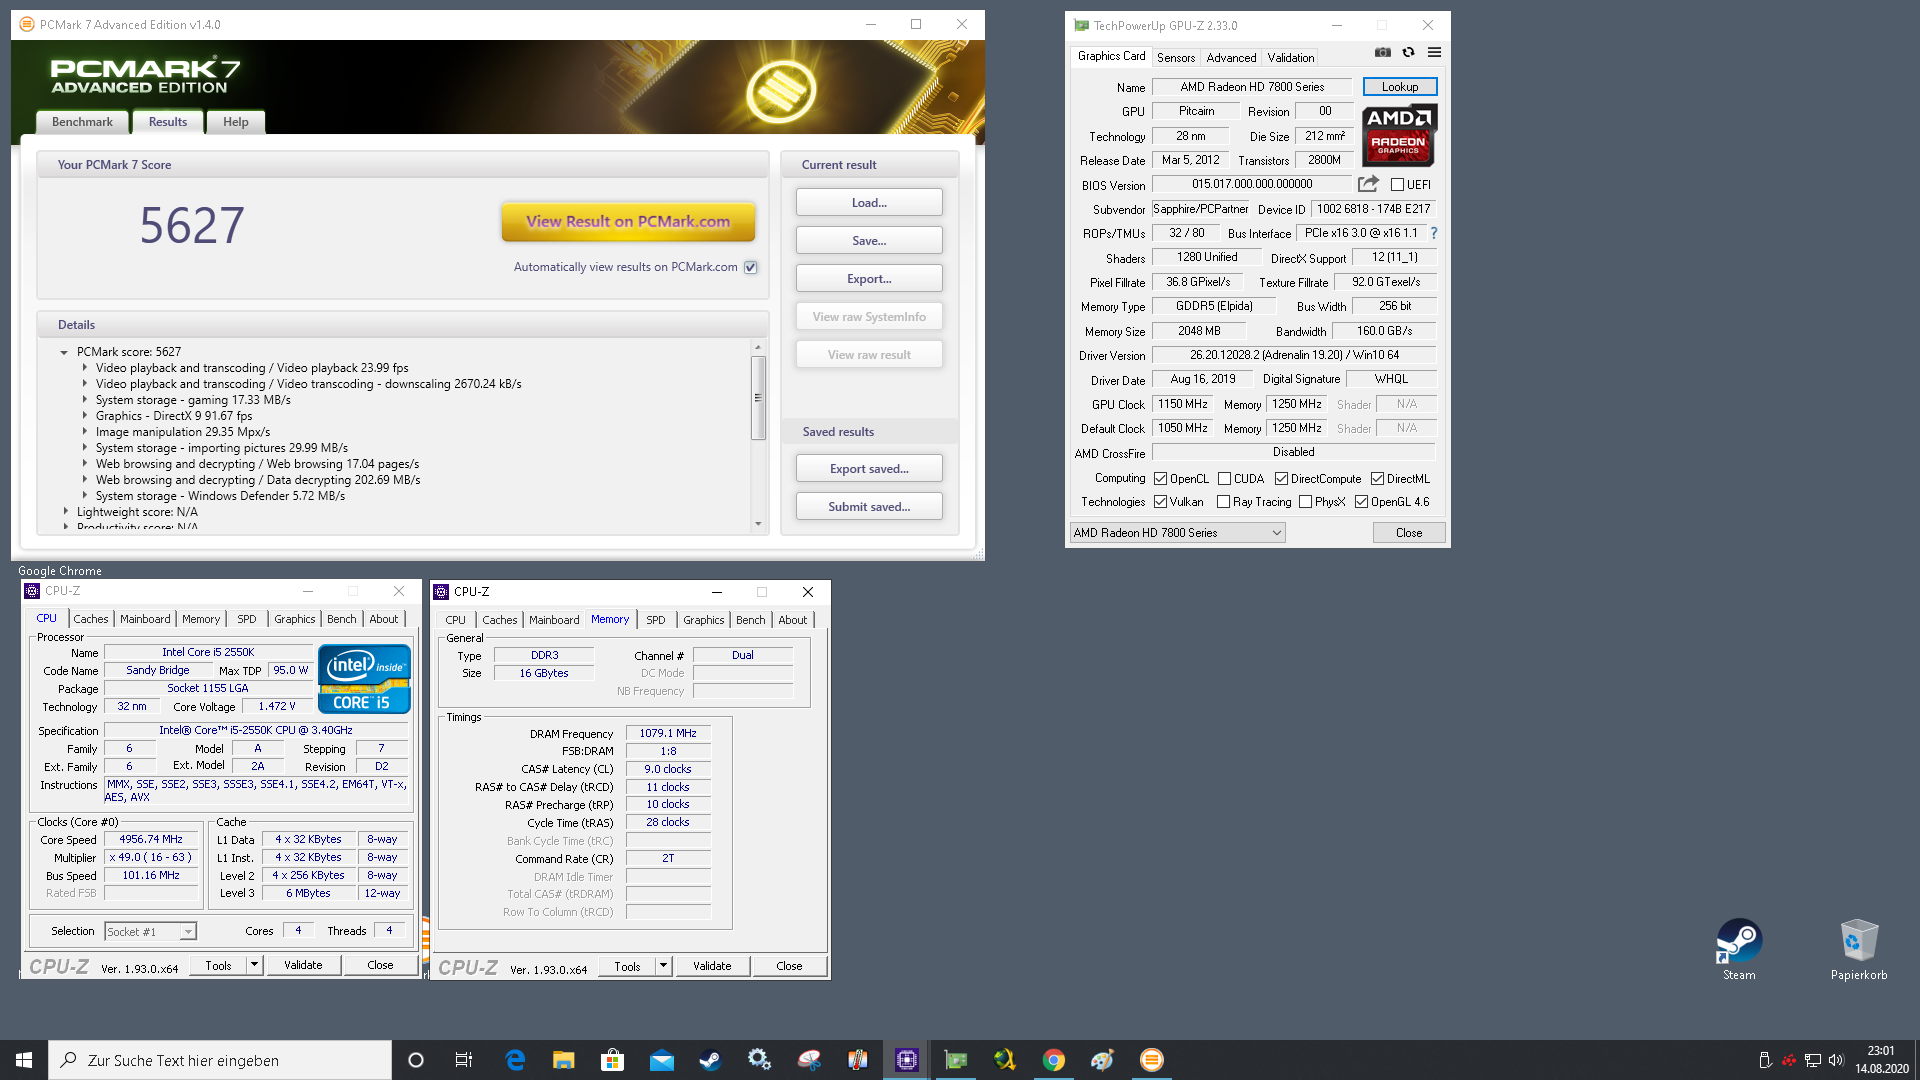The width and height of the screenshot is (1920, 1080).
Task: Open Task View from the taskbar
Action: (464, 1060)
